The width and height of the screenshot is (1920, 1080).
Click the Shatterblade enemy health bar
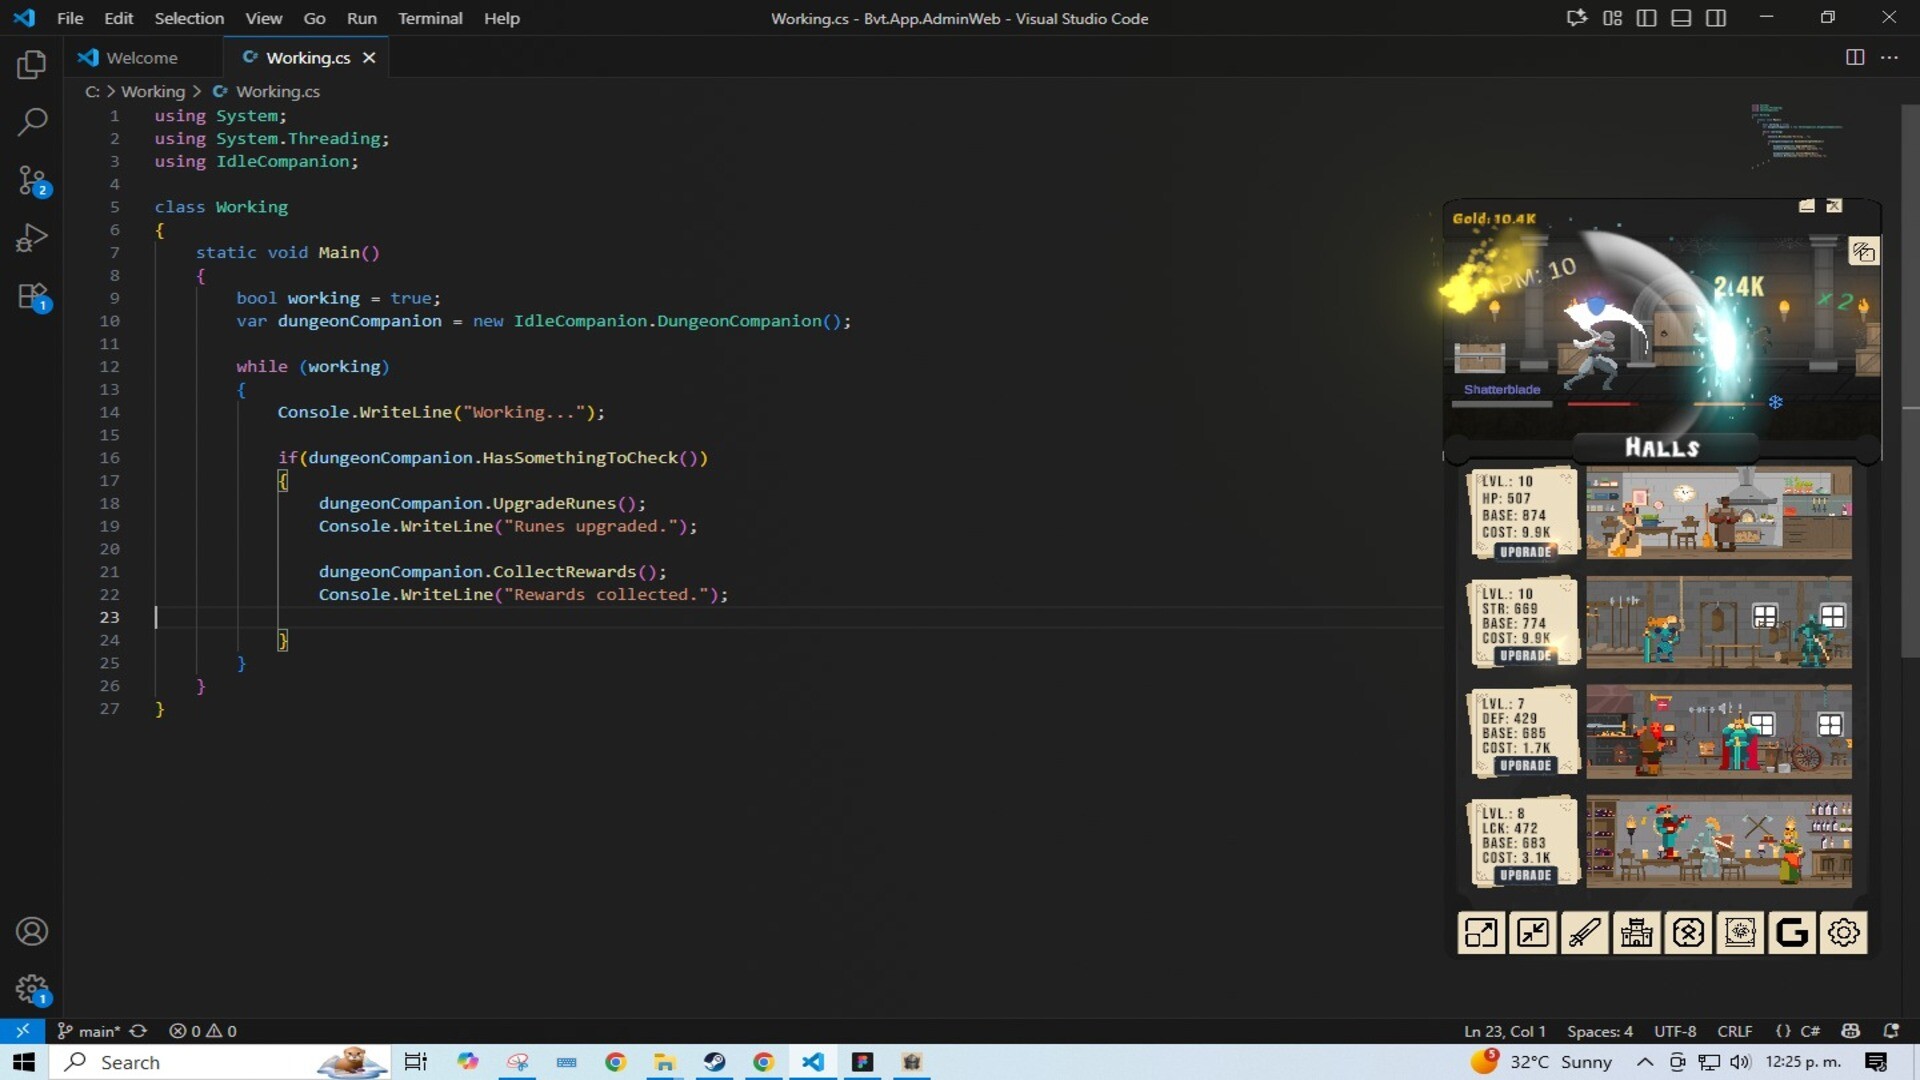[x=1605, y=405]
